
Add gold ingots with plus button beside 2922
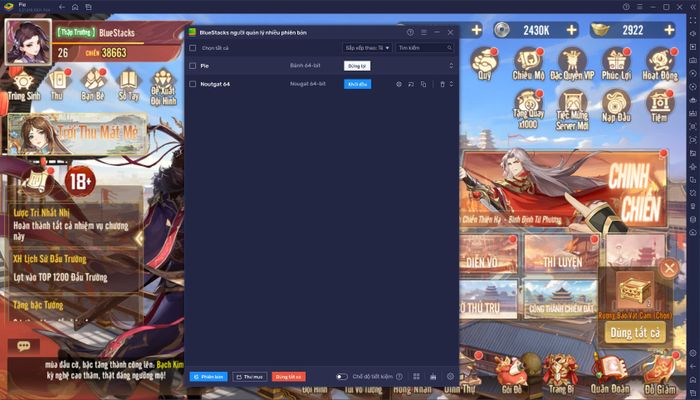[x=669, y=30]
